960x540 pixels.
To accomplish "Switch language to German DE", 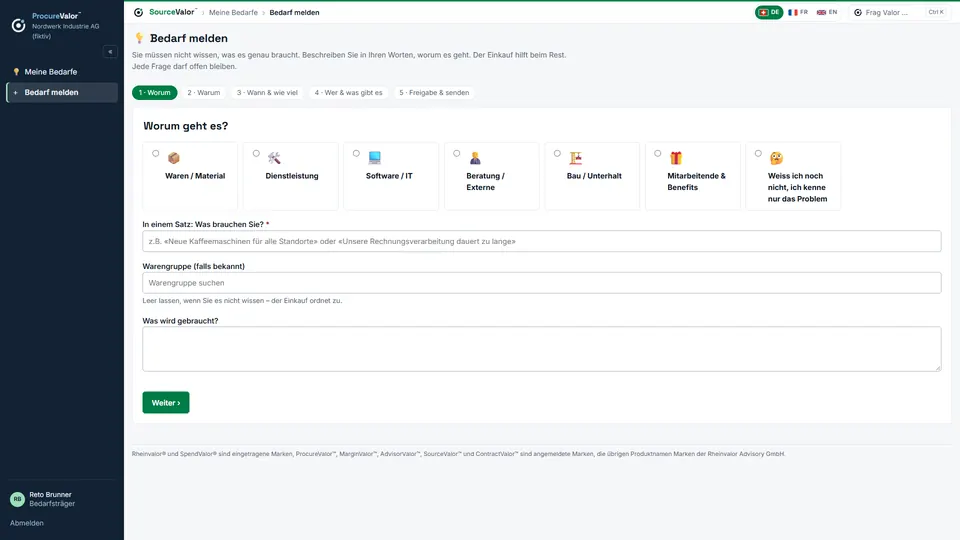I will tap(769, 12).
